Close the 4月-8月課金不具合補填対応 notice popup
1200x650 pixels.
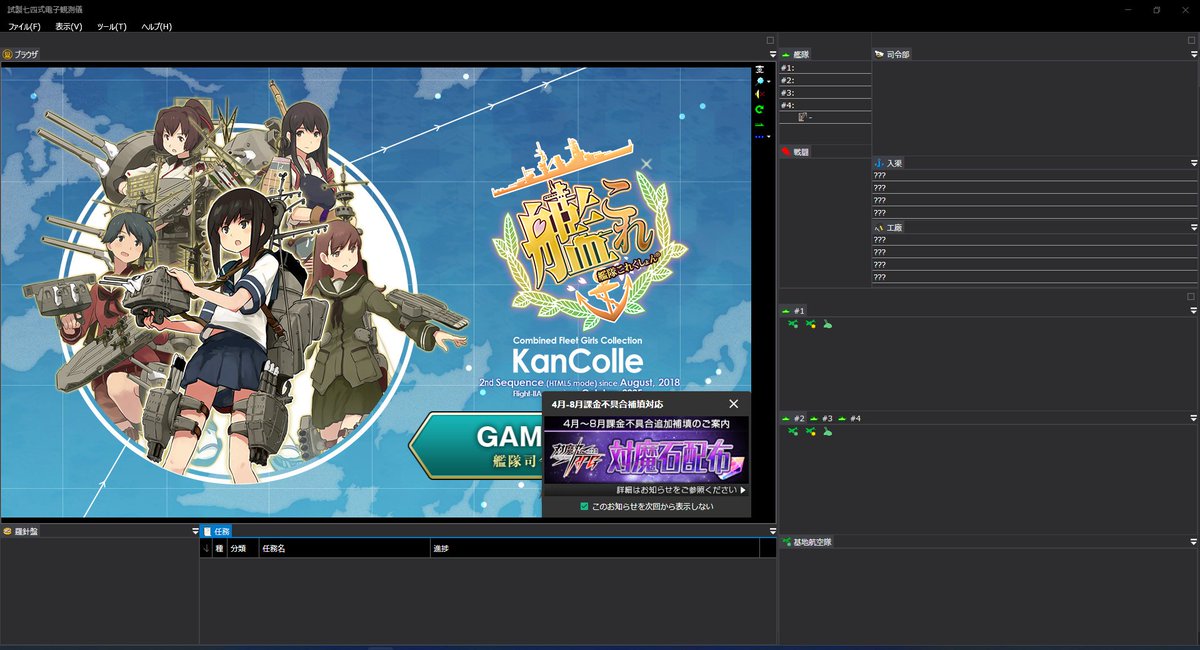pyautogui.click(x=734, y=404)
